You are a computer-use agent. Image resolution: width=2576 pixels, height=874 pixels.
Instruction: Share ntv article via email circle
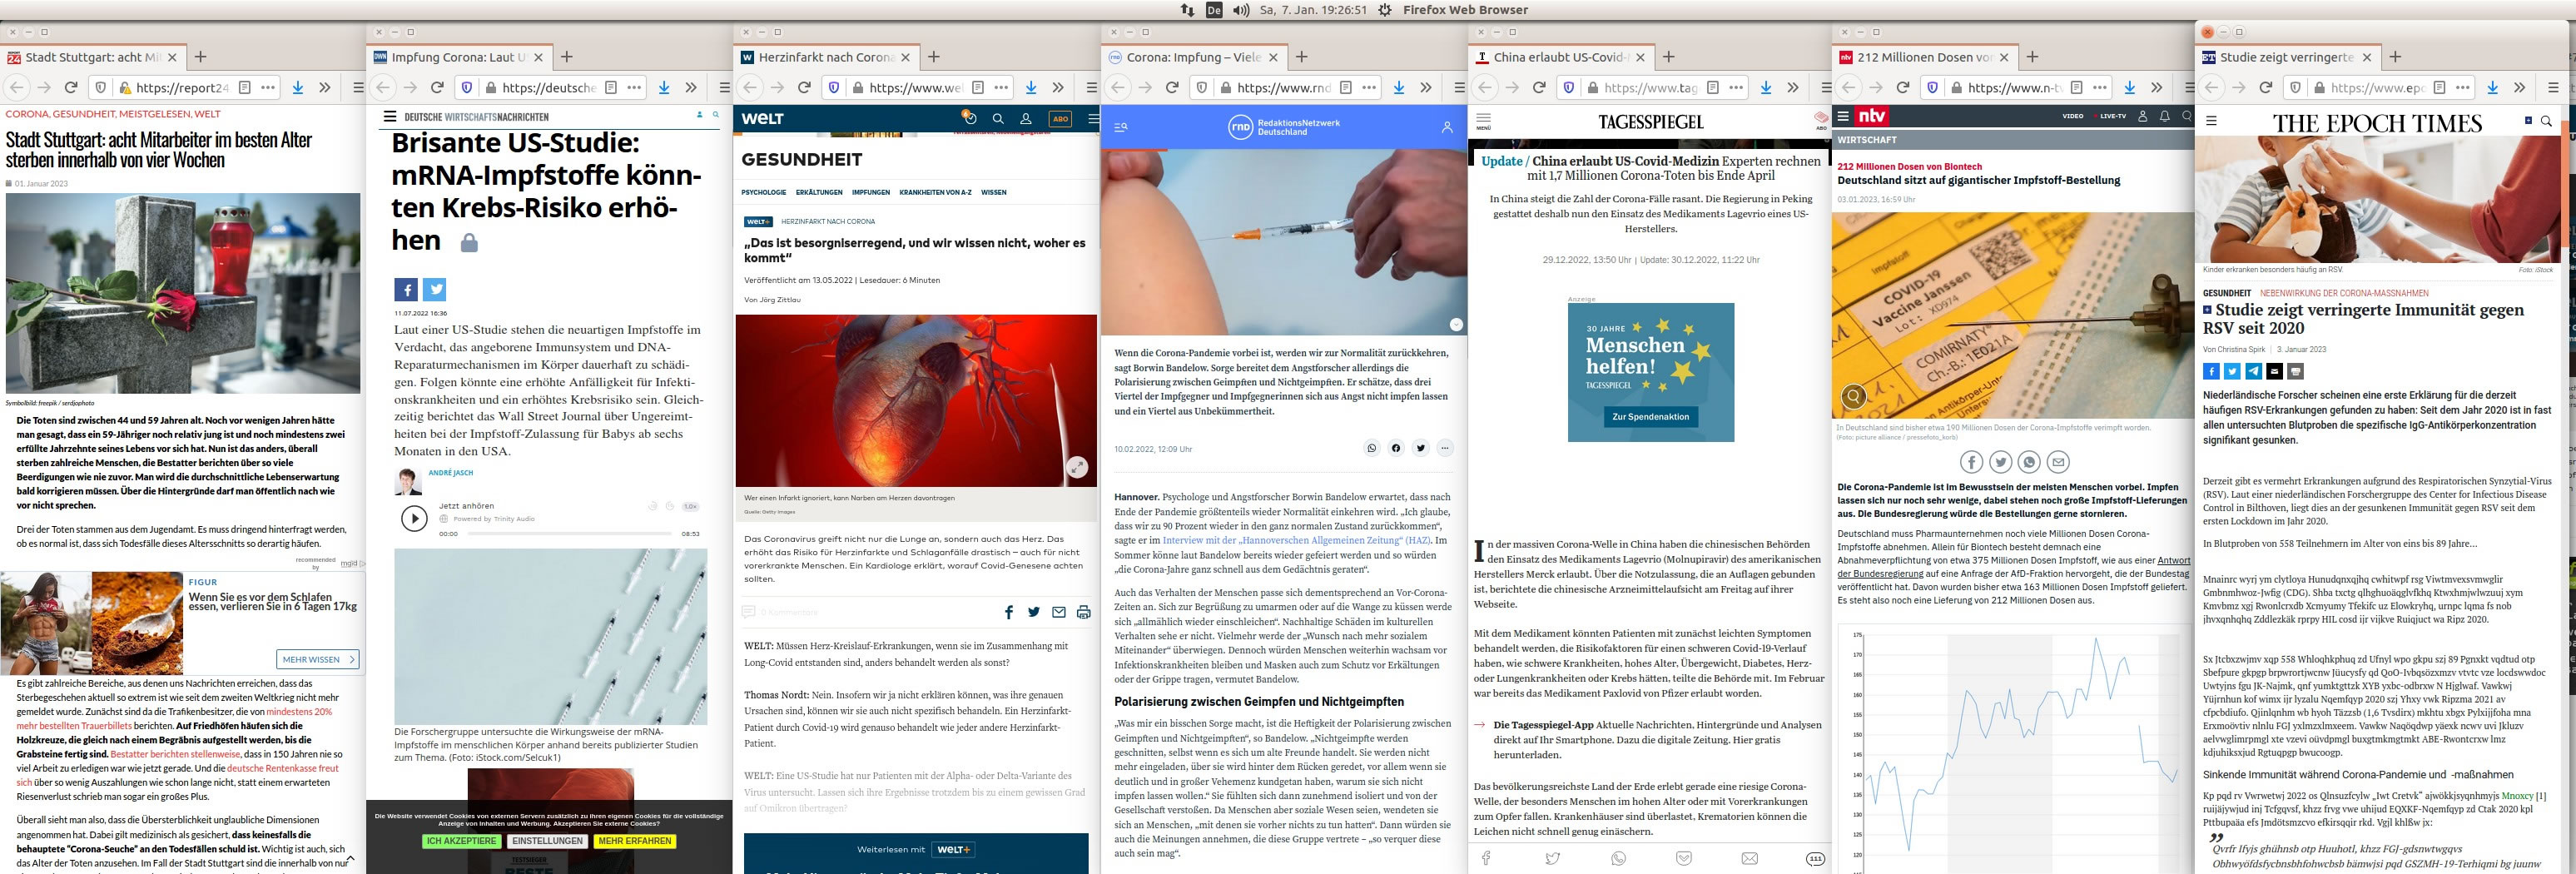pyautogui.click(x=2058, y=462)
